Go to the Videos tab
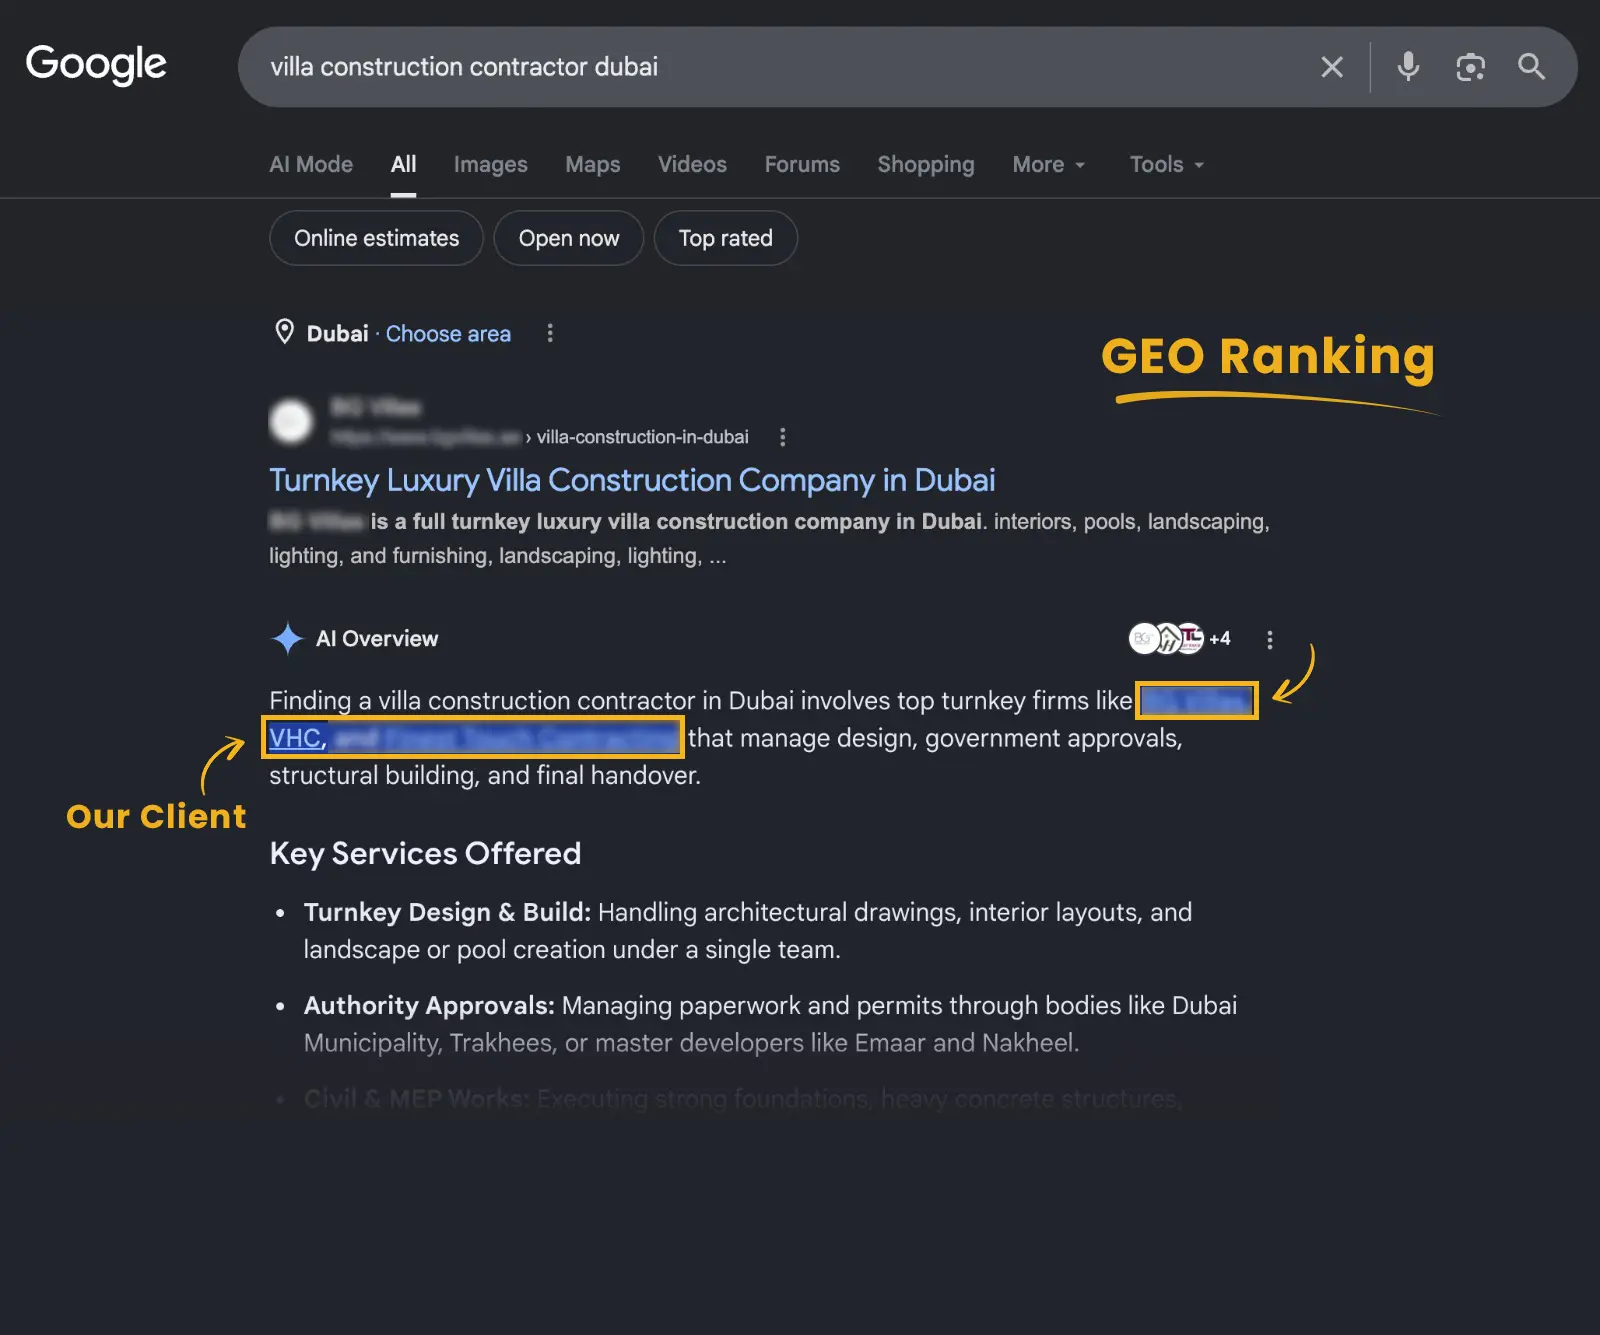 (x=692, y=164)
